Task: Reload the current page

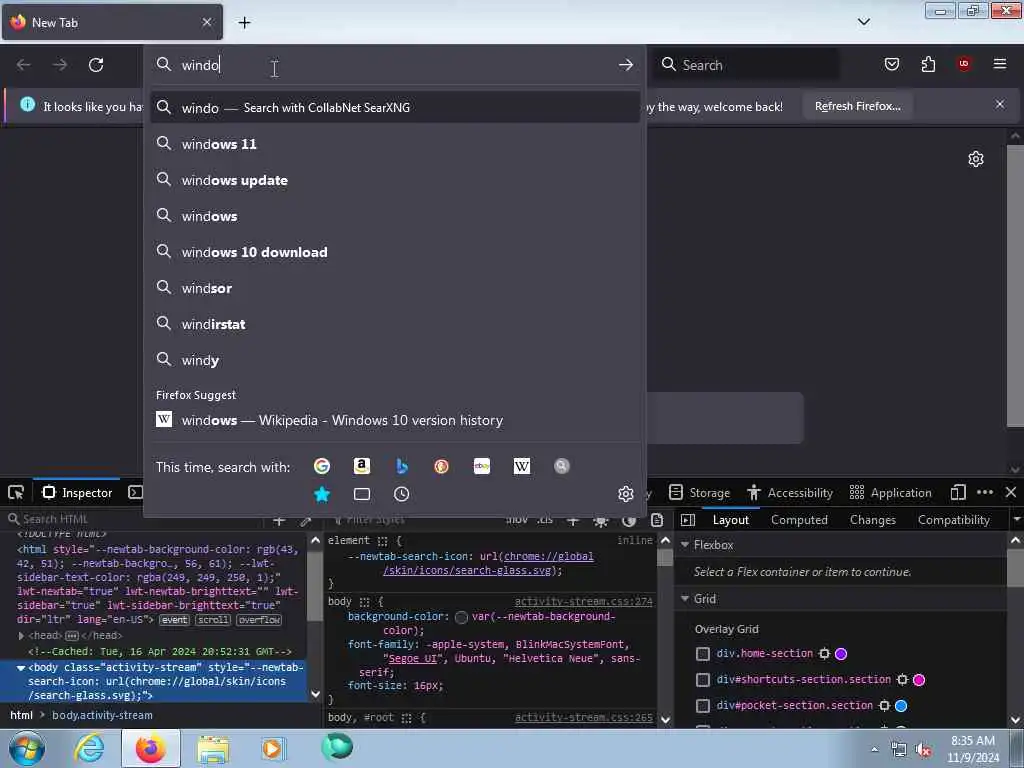Action: tap(96, 65)
